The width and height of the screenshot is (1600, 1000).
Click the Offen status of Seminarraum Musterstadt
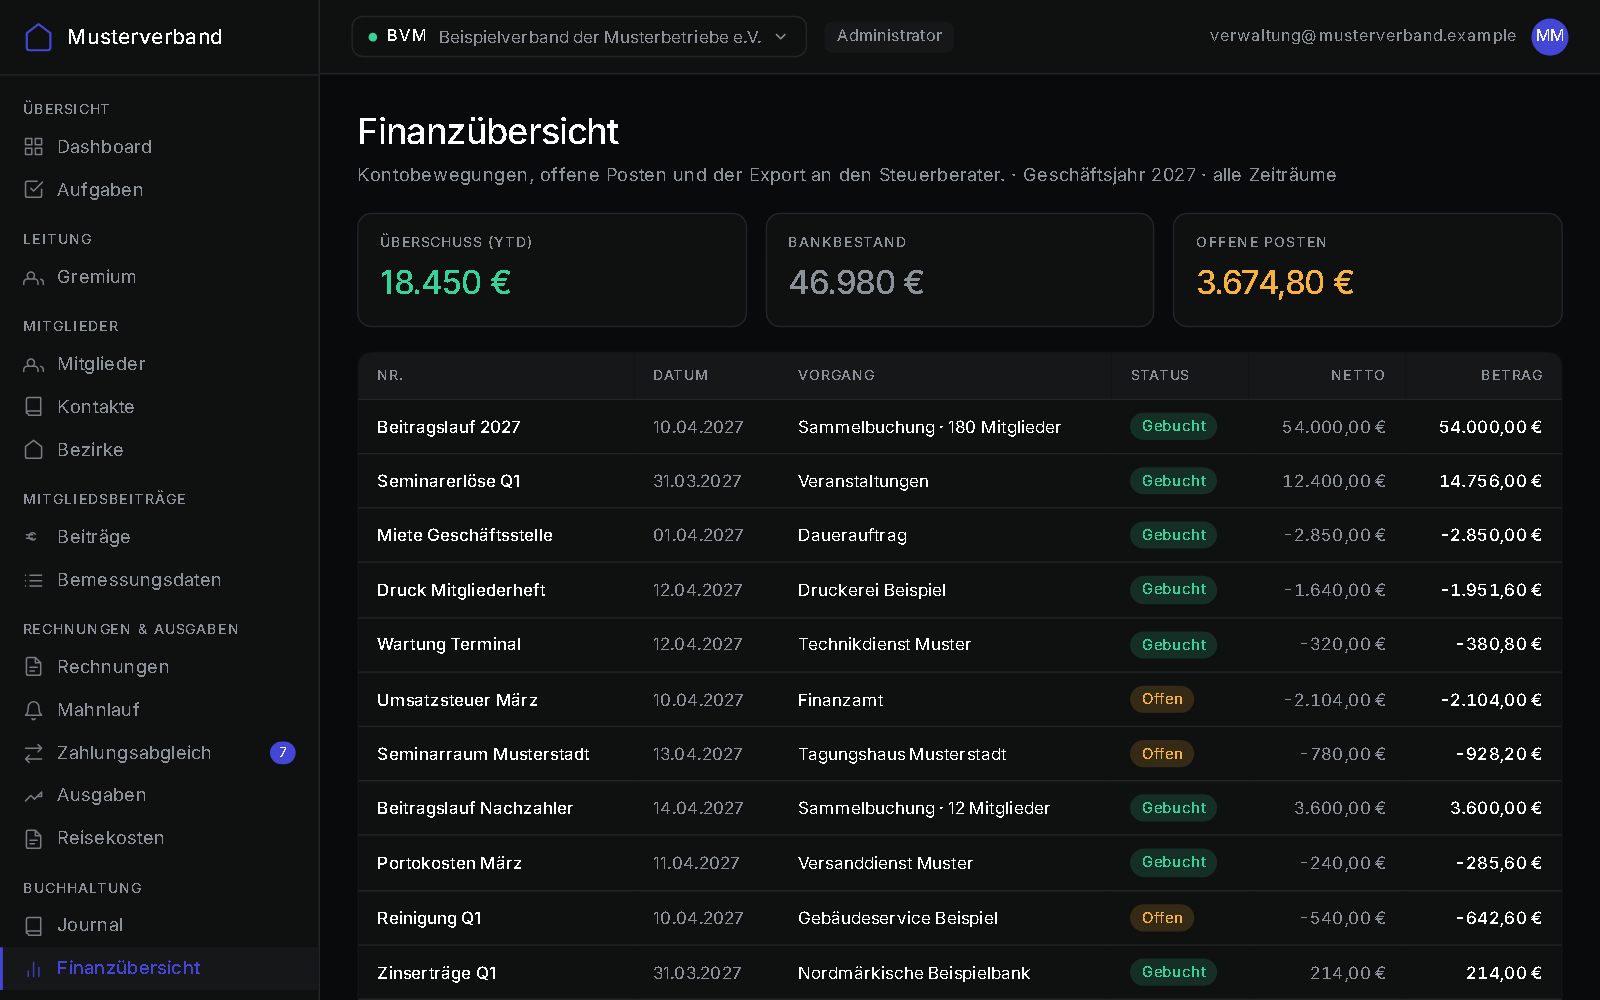coord(1162,754)
